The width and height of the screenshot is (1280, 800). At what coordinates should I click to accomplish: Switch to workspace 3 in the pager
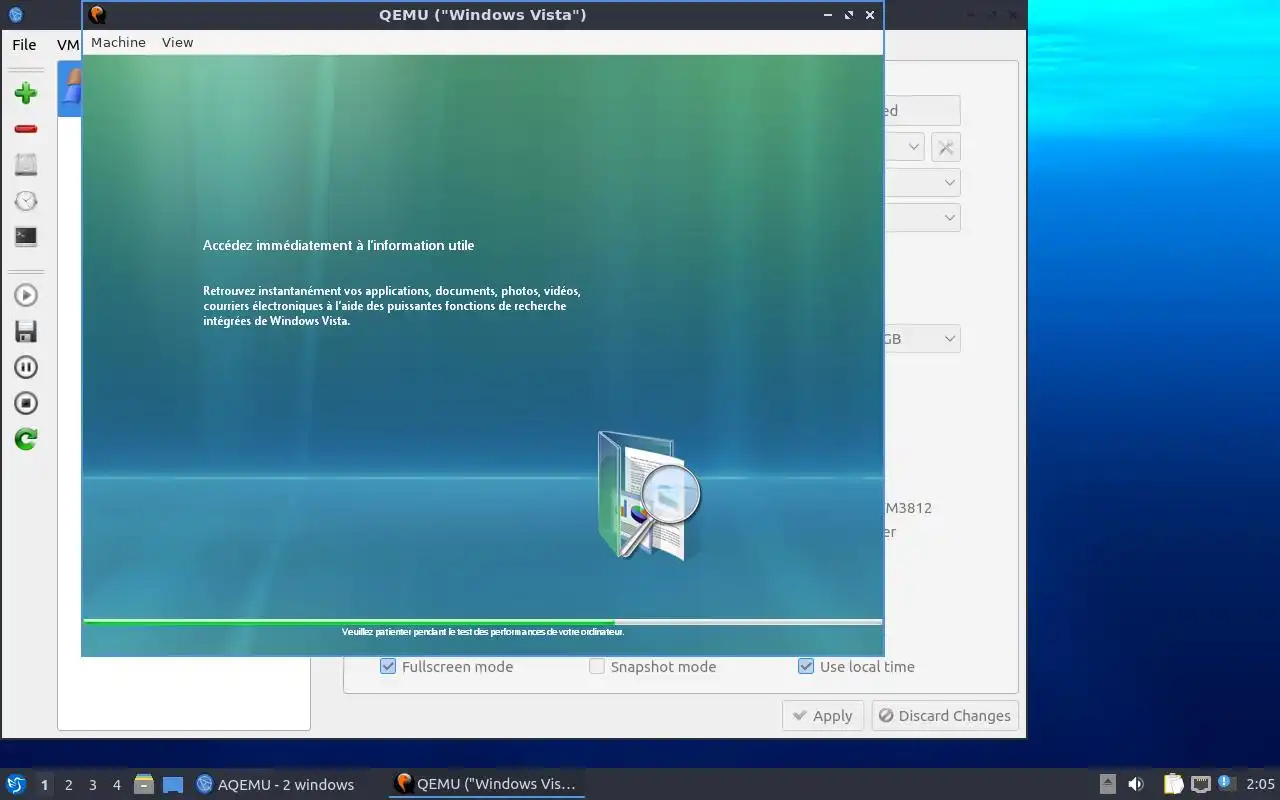(x=92, y=785)
